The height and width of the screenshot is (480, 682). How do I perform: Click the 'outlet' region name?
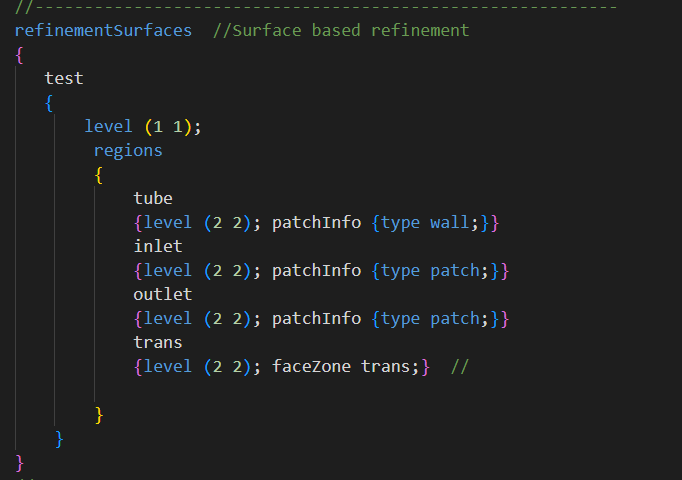point(163,294)
